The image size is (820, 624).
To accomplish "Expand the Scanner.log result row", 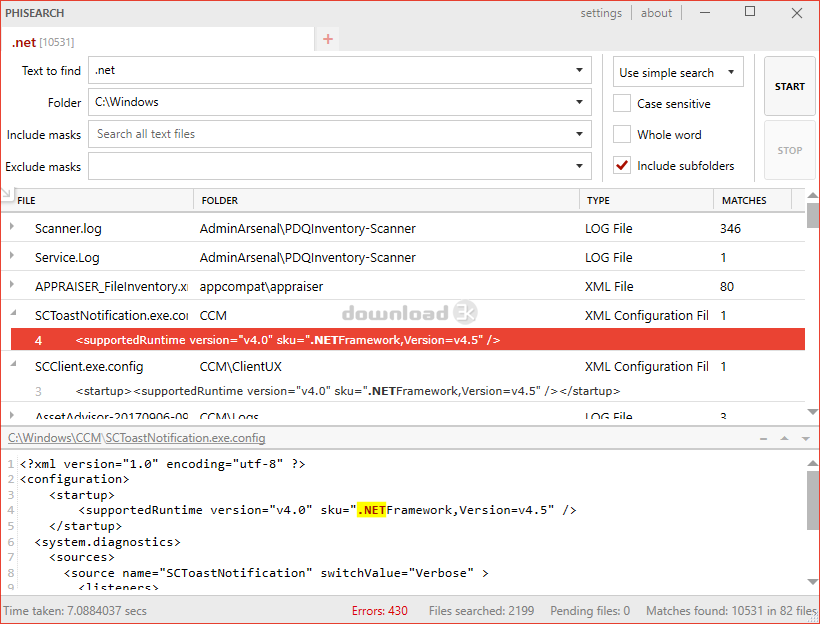I will pyautogui.click(x=12, y=226).
